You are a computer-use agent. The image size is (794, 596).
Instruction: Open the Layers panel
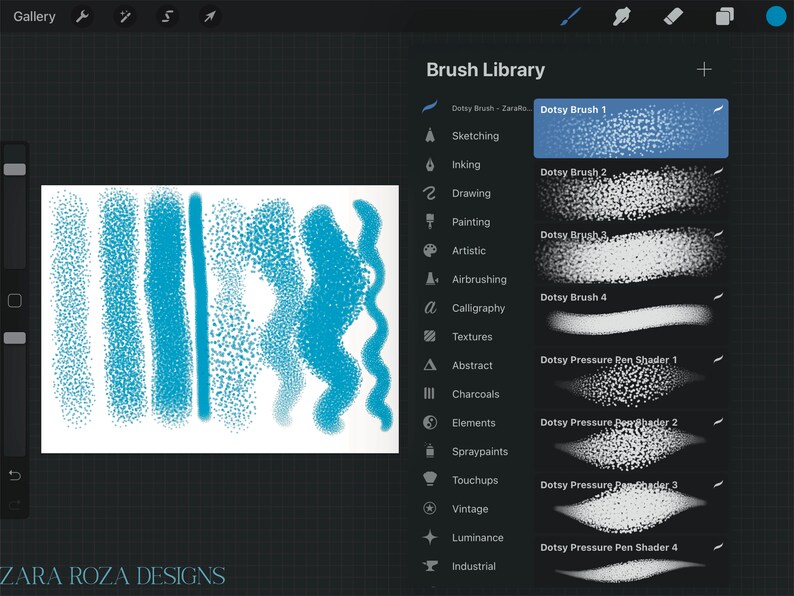tap(725, 17)
